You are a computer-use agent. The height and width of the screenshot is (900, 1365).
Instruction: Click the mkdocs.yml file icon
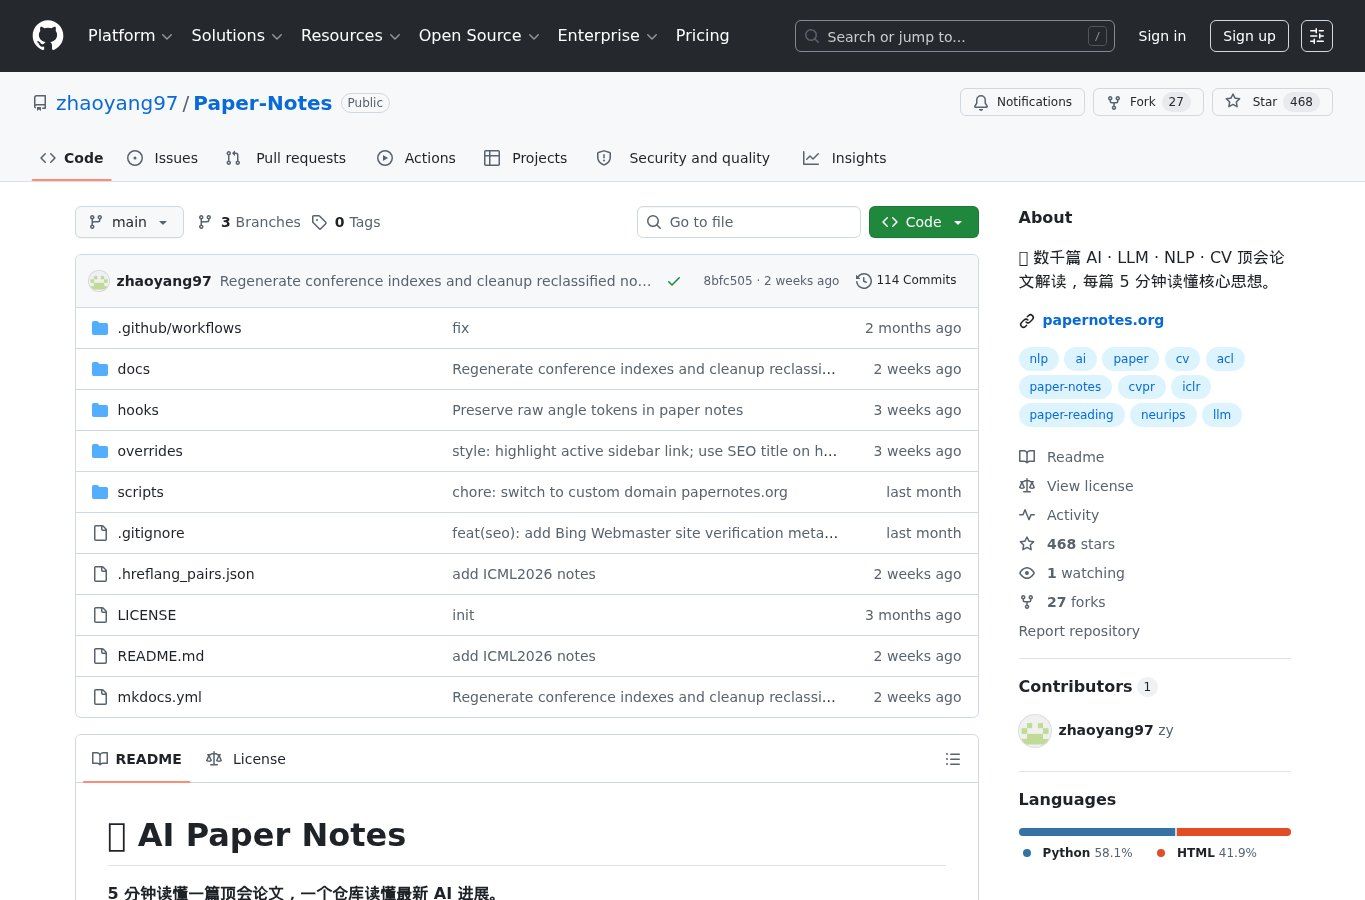coord(100,697)
